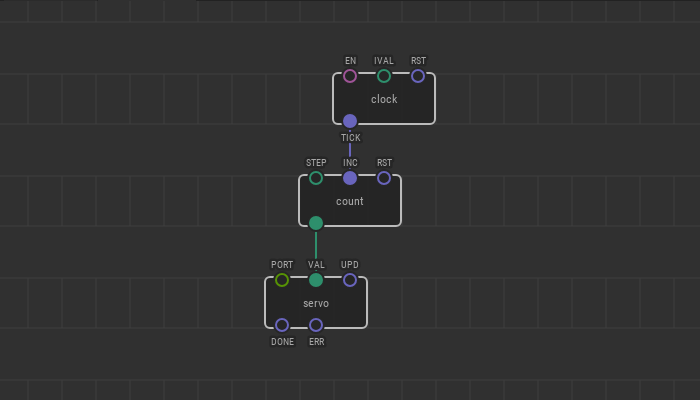Select the servo node body

coord(335,303)
